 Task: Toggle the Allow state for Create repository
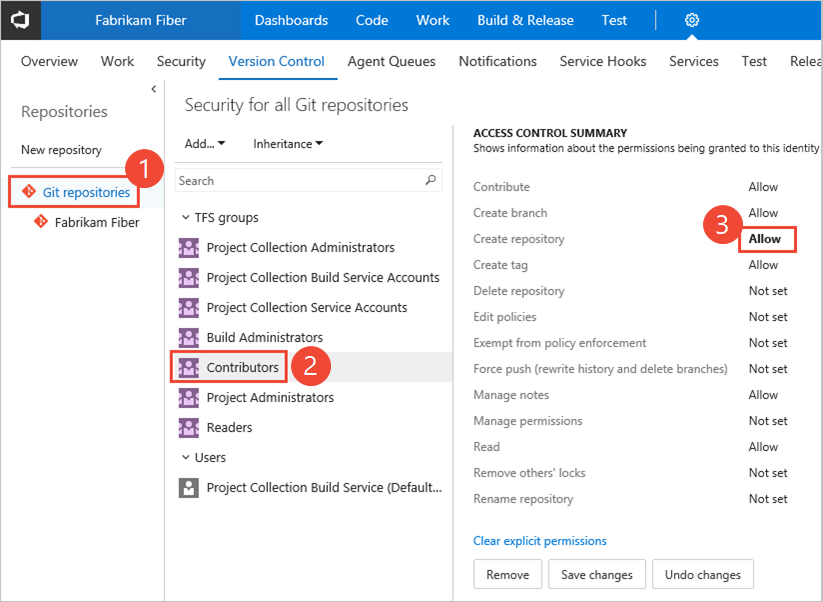[766, 239]
